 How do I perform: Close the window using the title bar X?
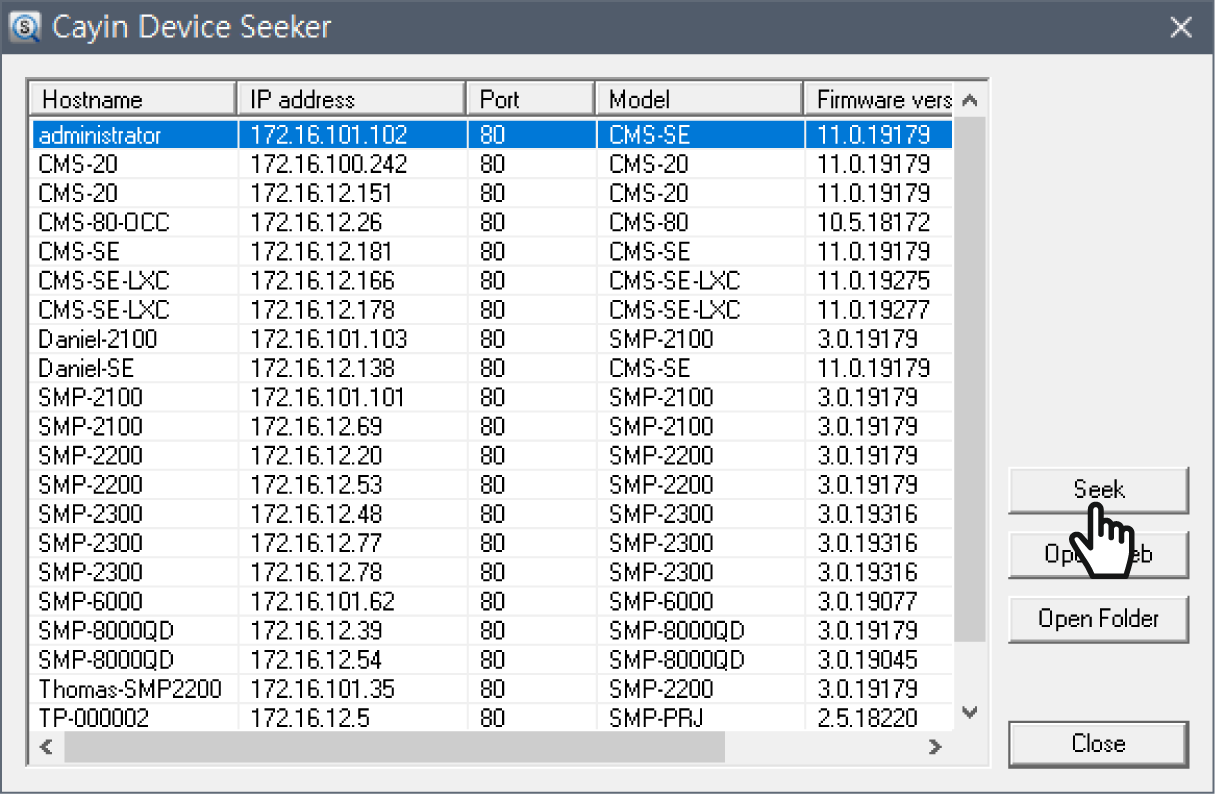1181,27
